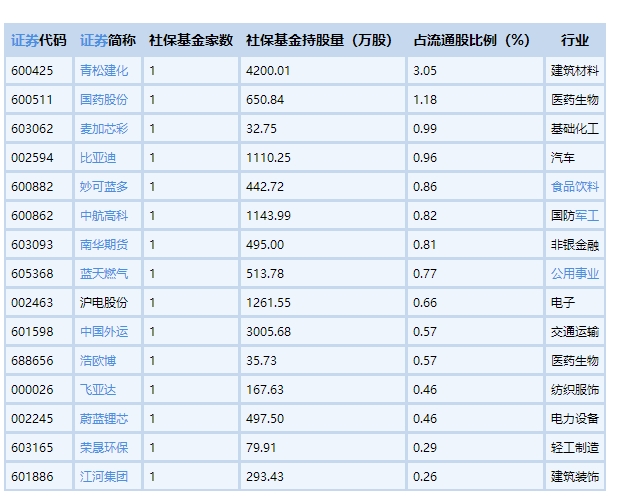Screen dimensions: 618x497
Task: Select holding value 1110.25
Action: tap(268, 158)
